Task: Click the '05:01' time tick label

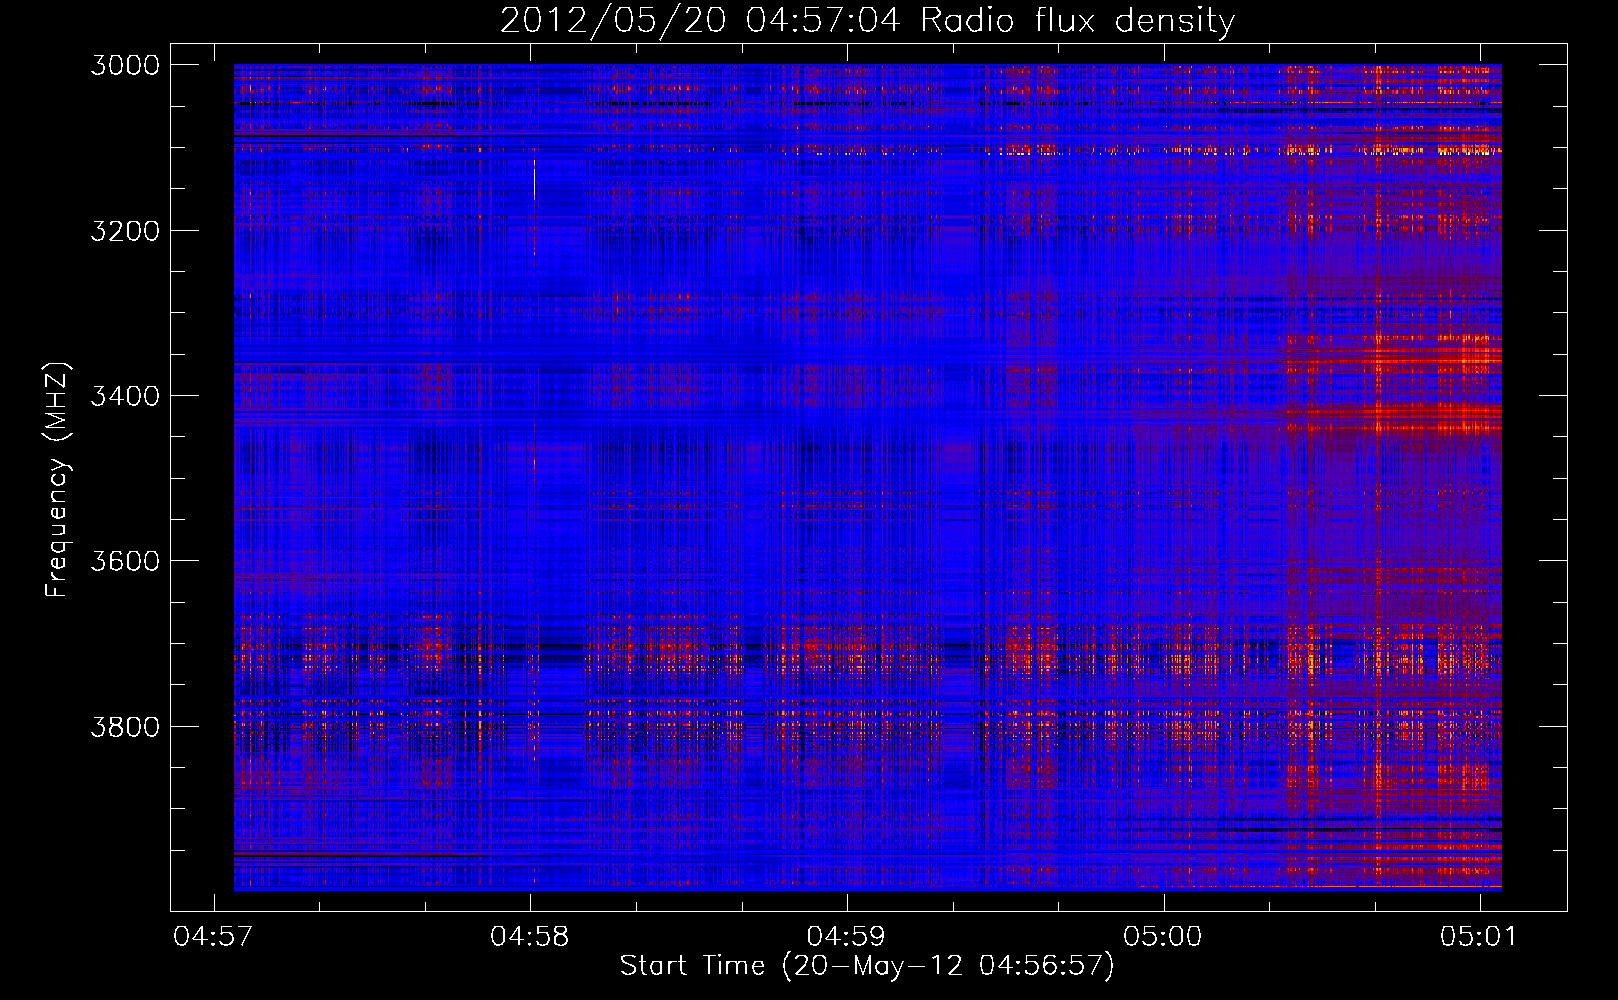Action: [1479, 936]
